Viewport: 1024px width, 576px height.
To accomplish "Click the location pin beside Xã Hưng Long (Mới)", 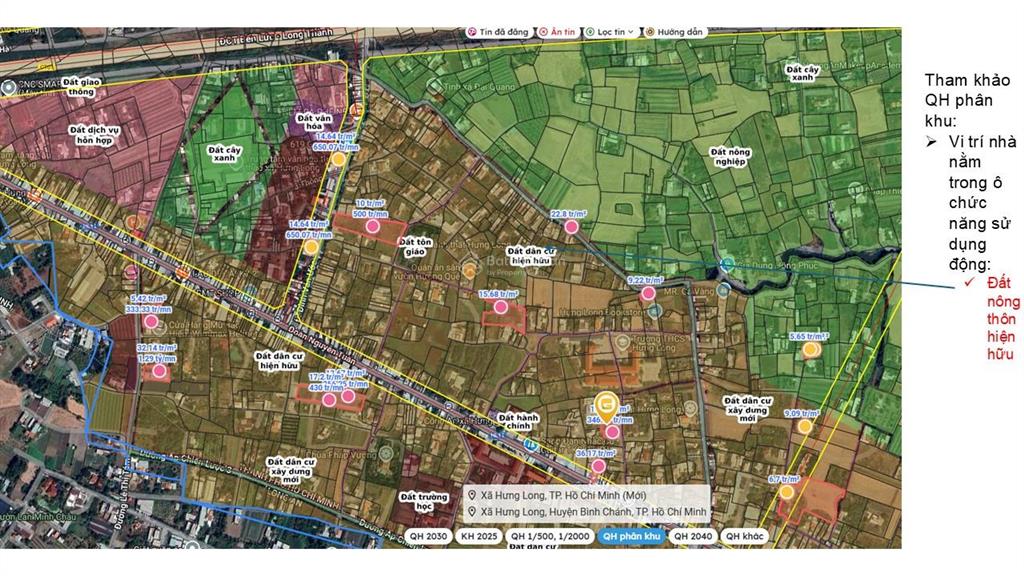I will tap(472, 494).
